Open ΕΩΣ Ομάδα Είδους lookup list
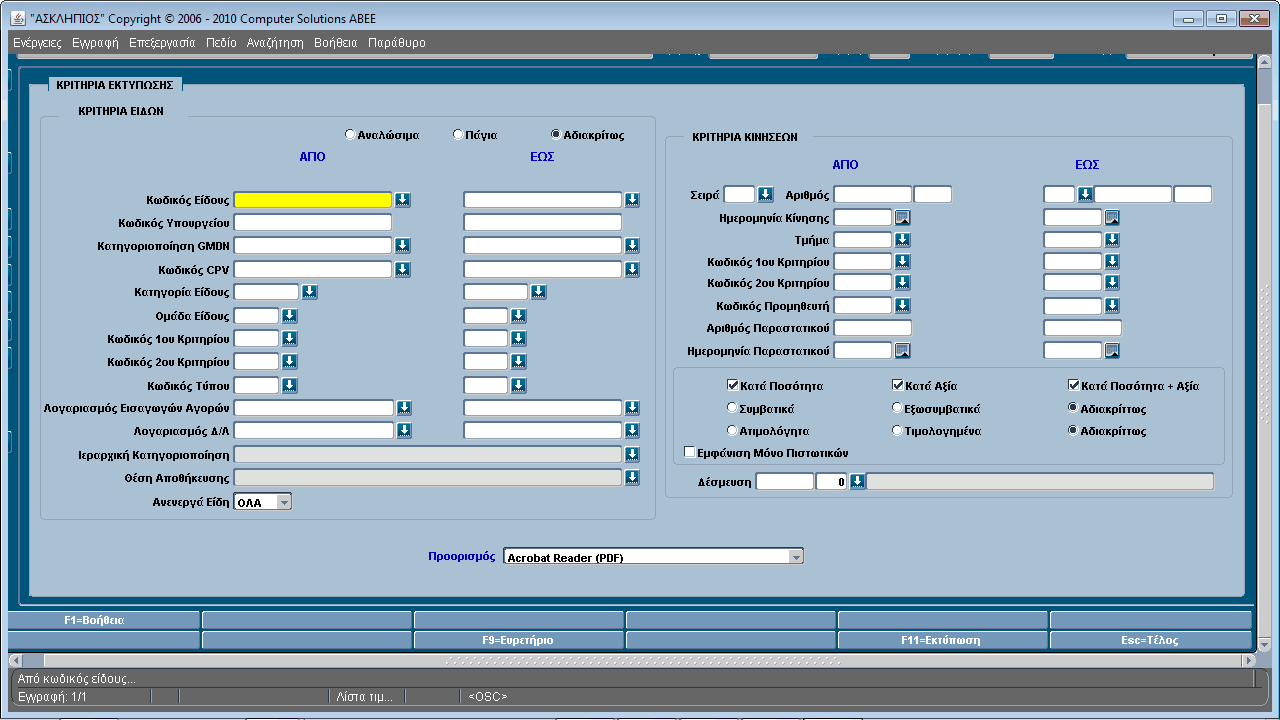 (518, 316)
